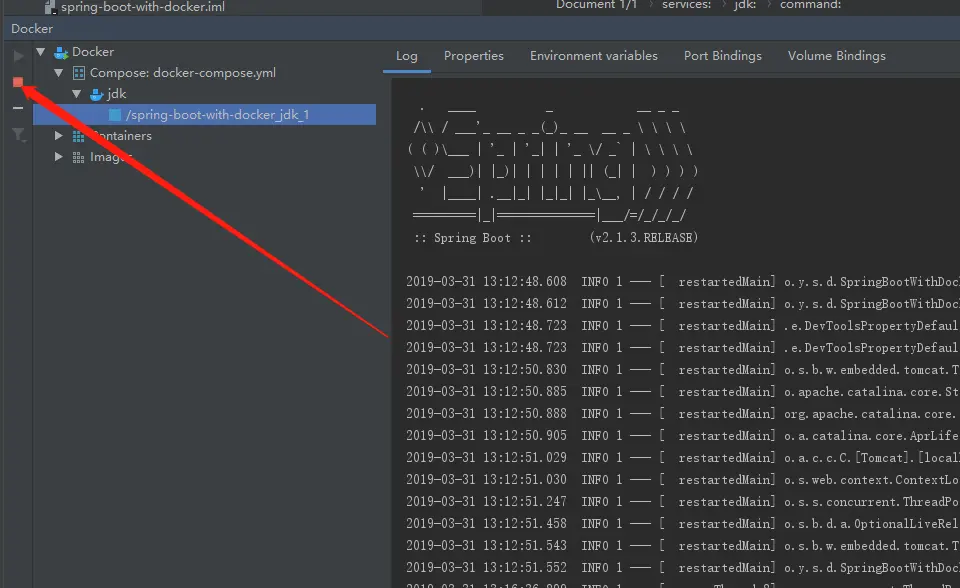Click the green run/deploy arrow icon
This screenshot has width=960, height=588.
click(x=18, y=56)
